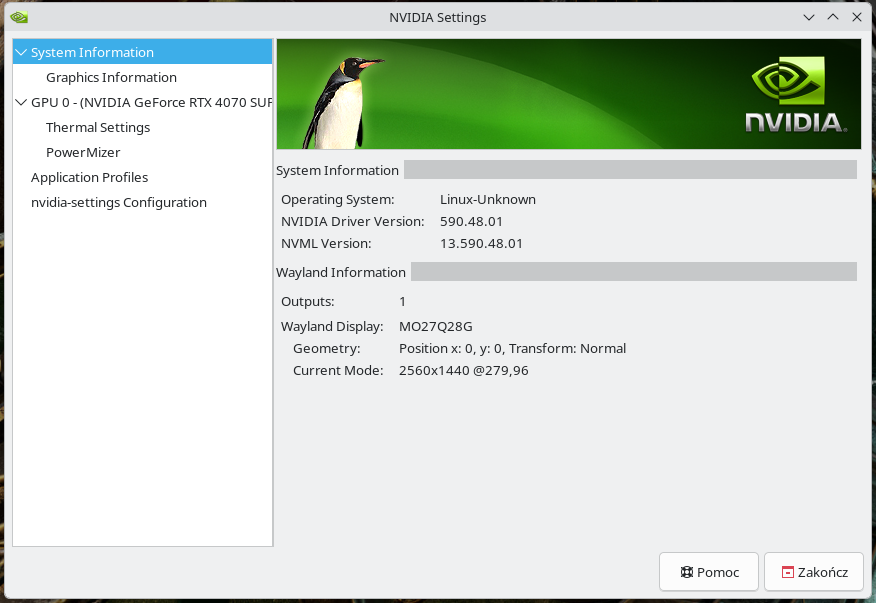Viewport: 876px width, 603px height.
Task: Click the NVIDIA eye icon in title bar
Action: point(19,17)
